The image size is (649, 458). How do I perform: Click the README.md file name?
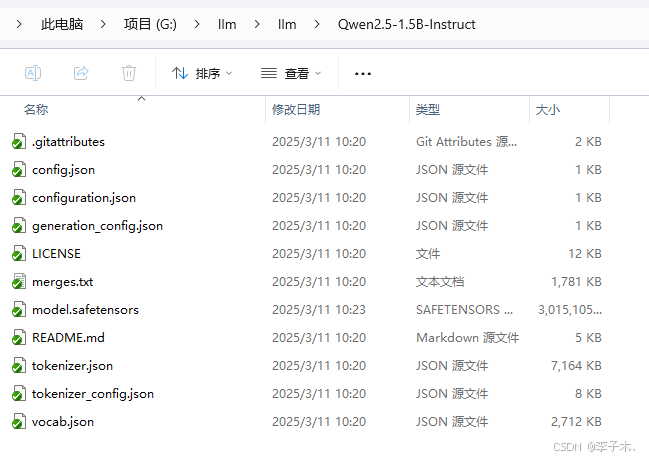68,338
